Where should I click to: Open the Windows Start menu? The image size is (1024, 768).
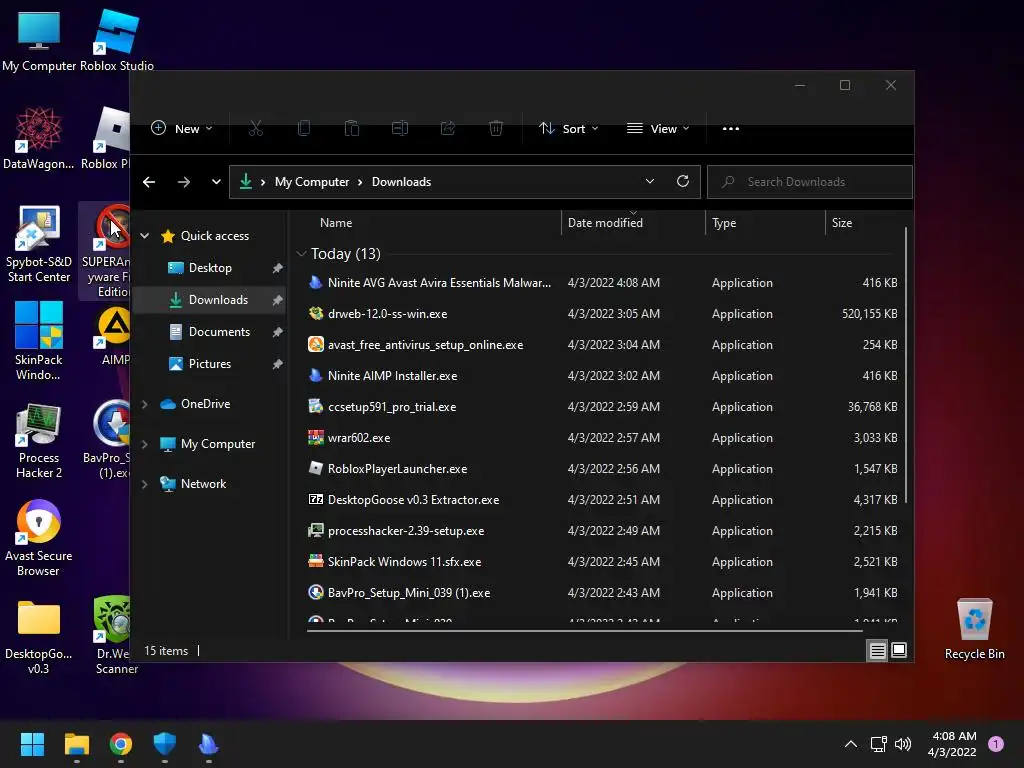(32, 744)
